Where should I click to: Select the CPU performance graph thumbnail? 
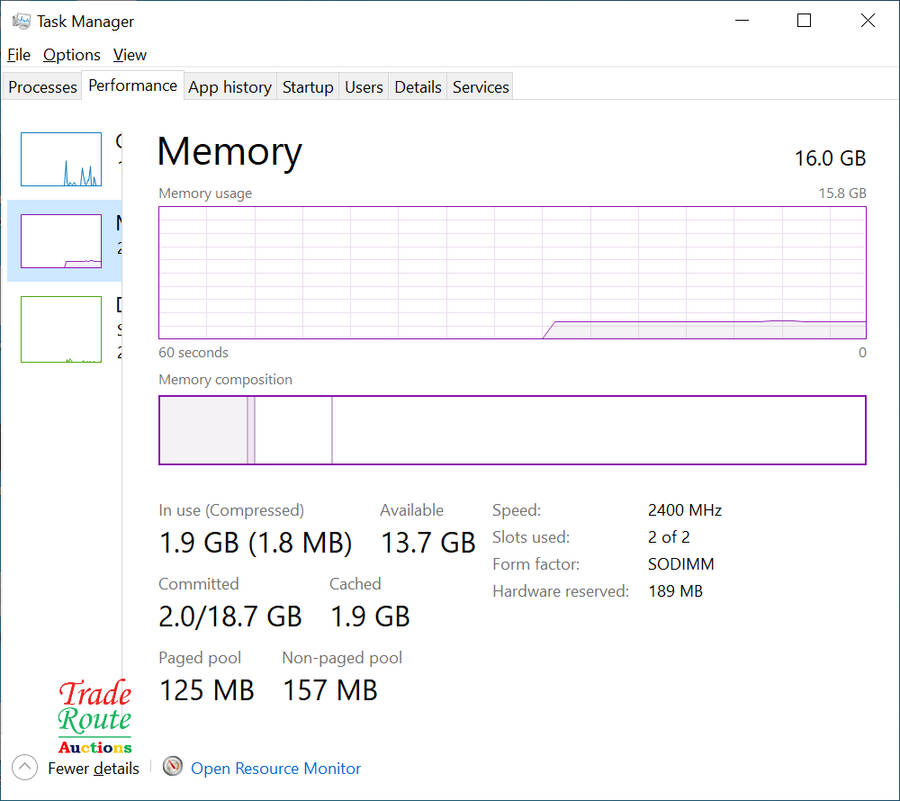click(x=61, y=159)
